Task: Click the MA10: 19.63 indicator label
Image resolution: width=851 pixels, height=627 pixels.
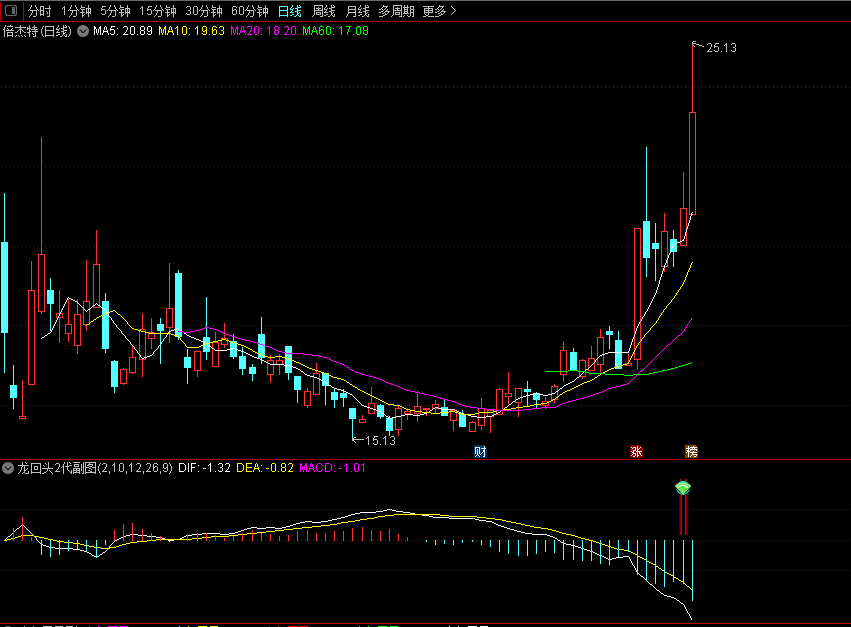Action: [x=191, y=31]
